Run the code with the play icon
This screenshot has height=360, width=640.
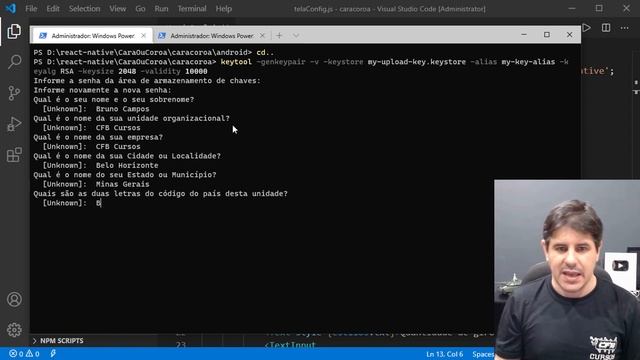pos(587,28)
